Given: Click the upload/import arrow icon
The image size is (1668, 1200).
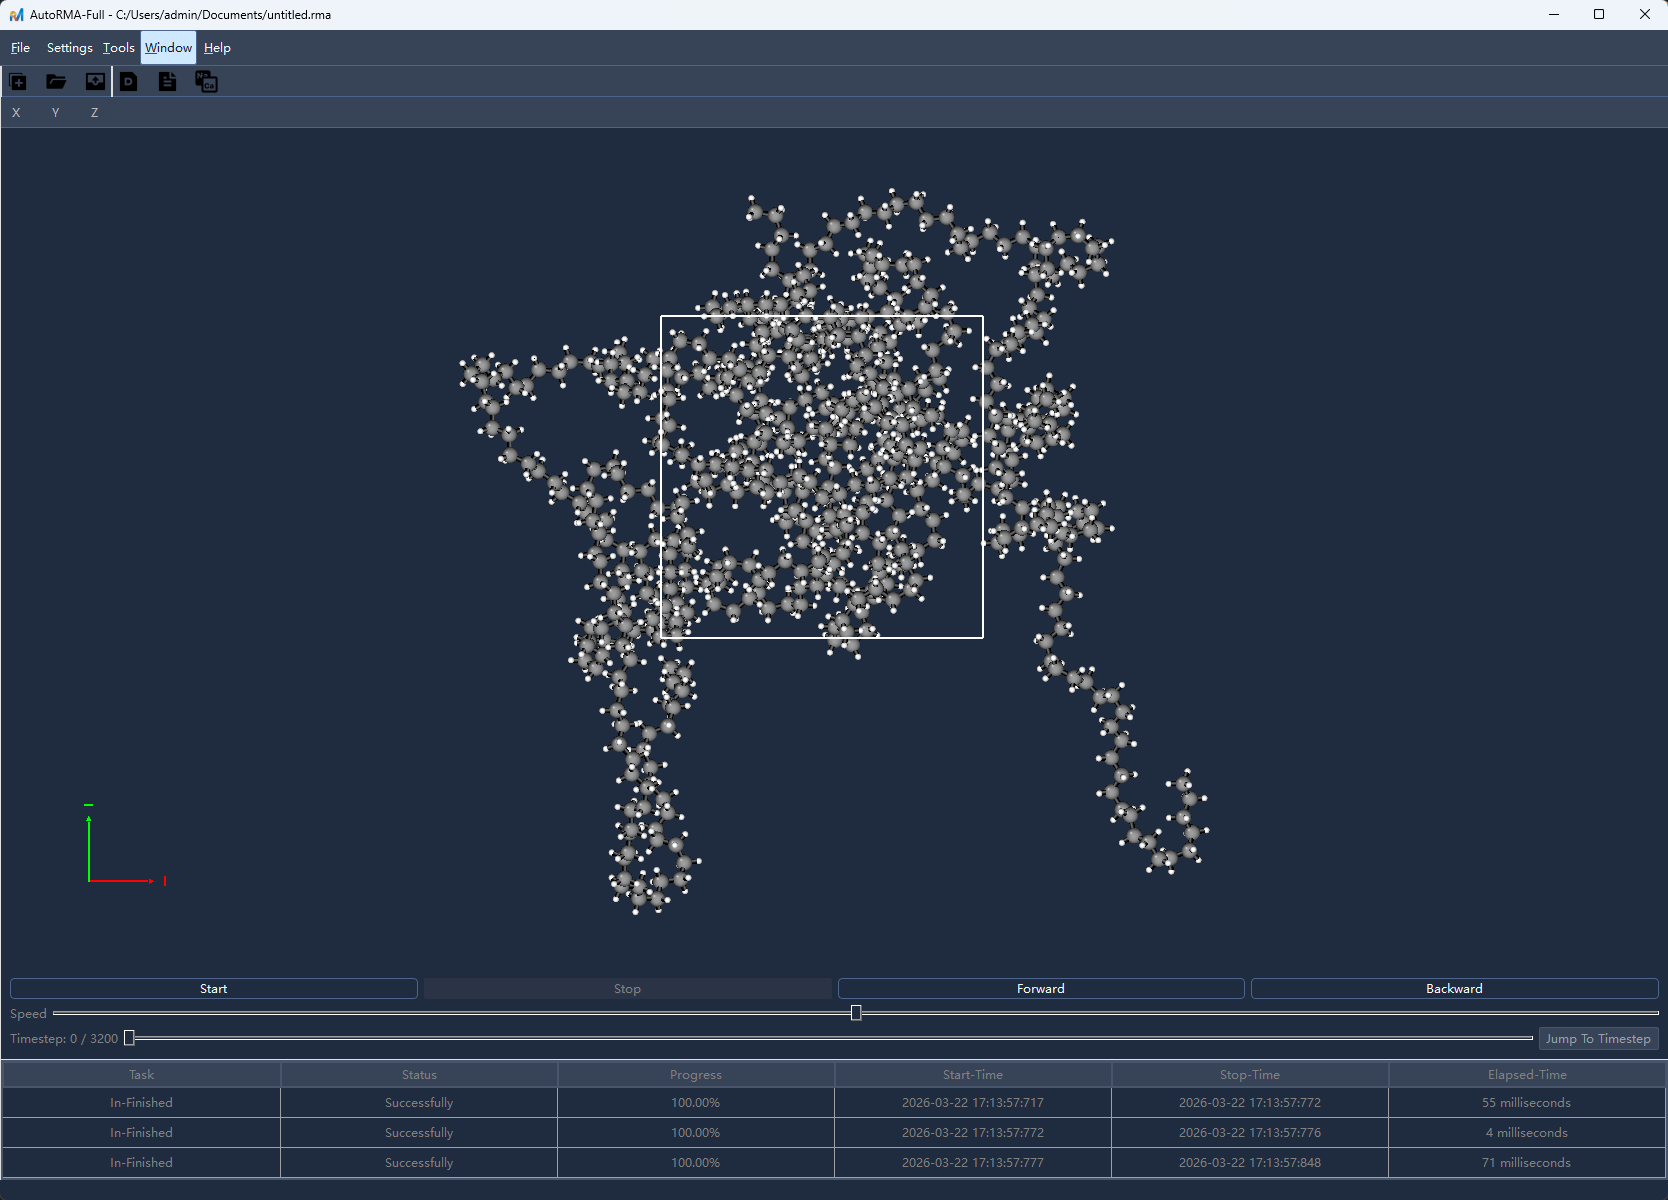Looking at the screenshot, I should pos(95,82).
